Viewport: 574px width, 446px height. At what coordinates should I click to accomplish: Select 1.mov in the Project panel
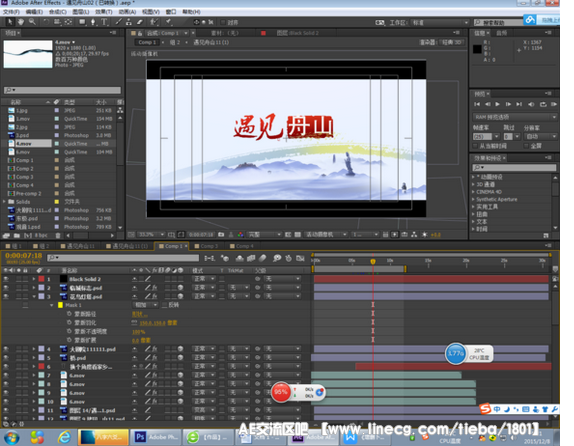tap(23, 119)
